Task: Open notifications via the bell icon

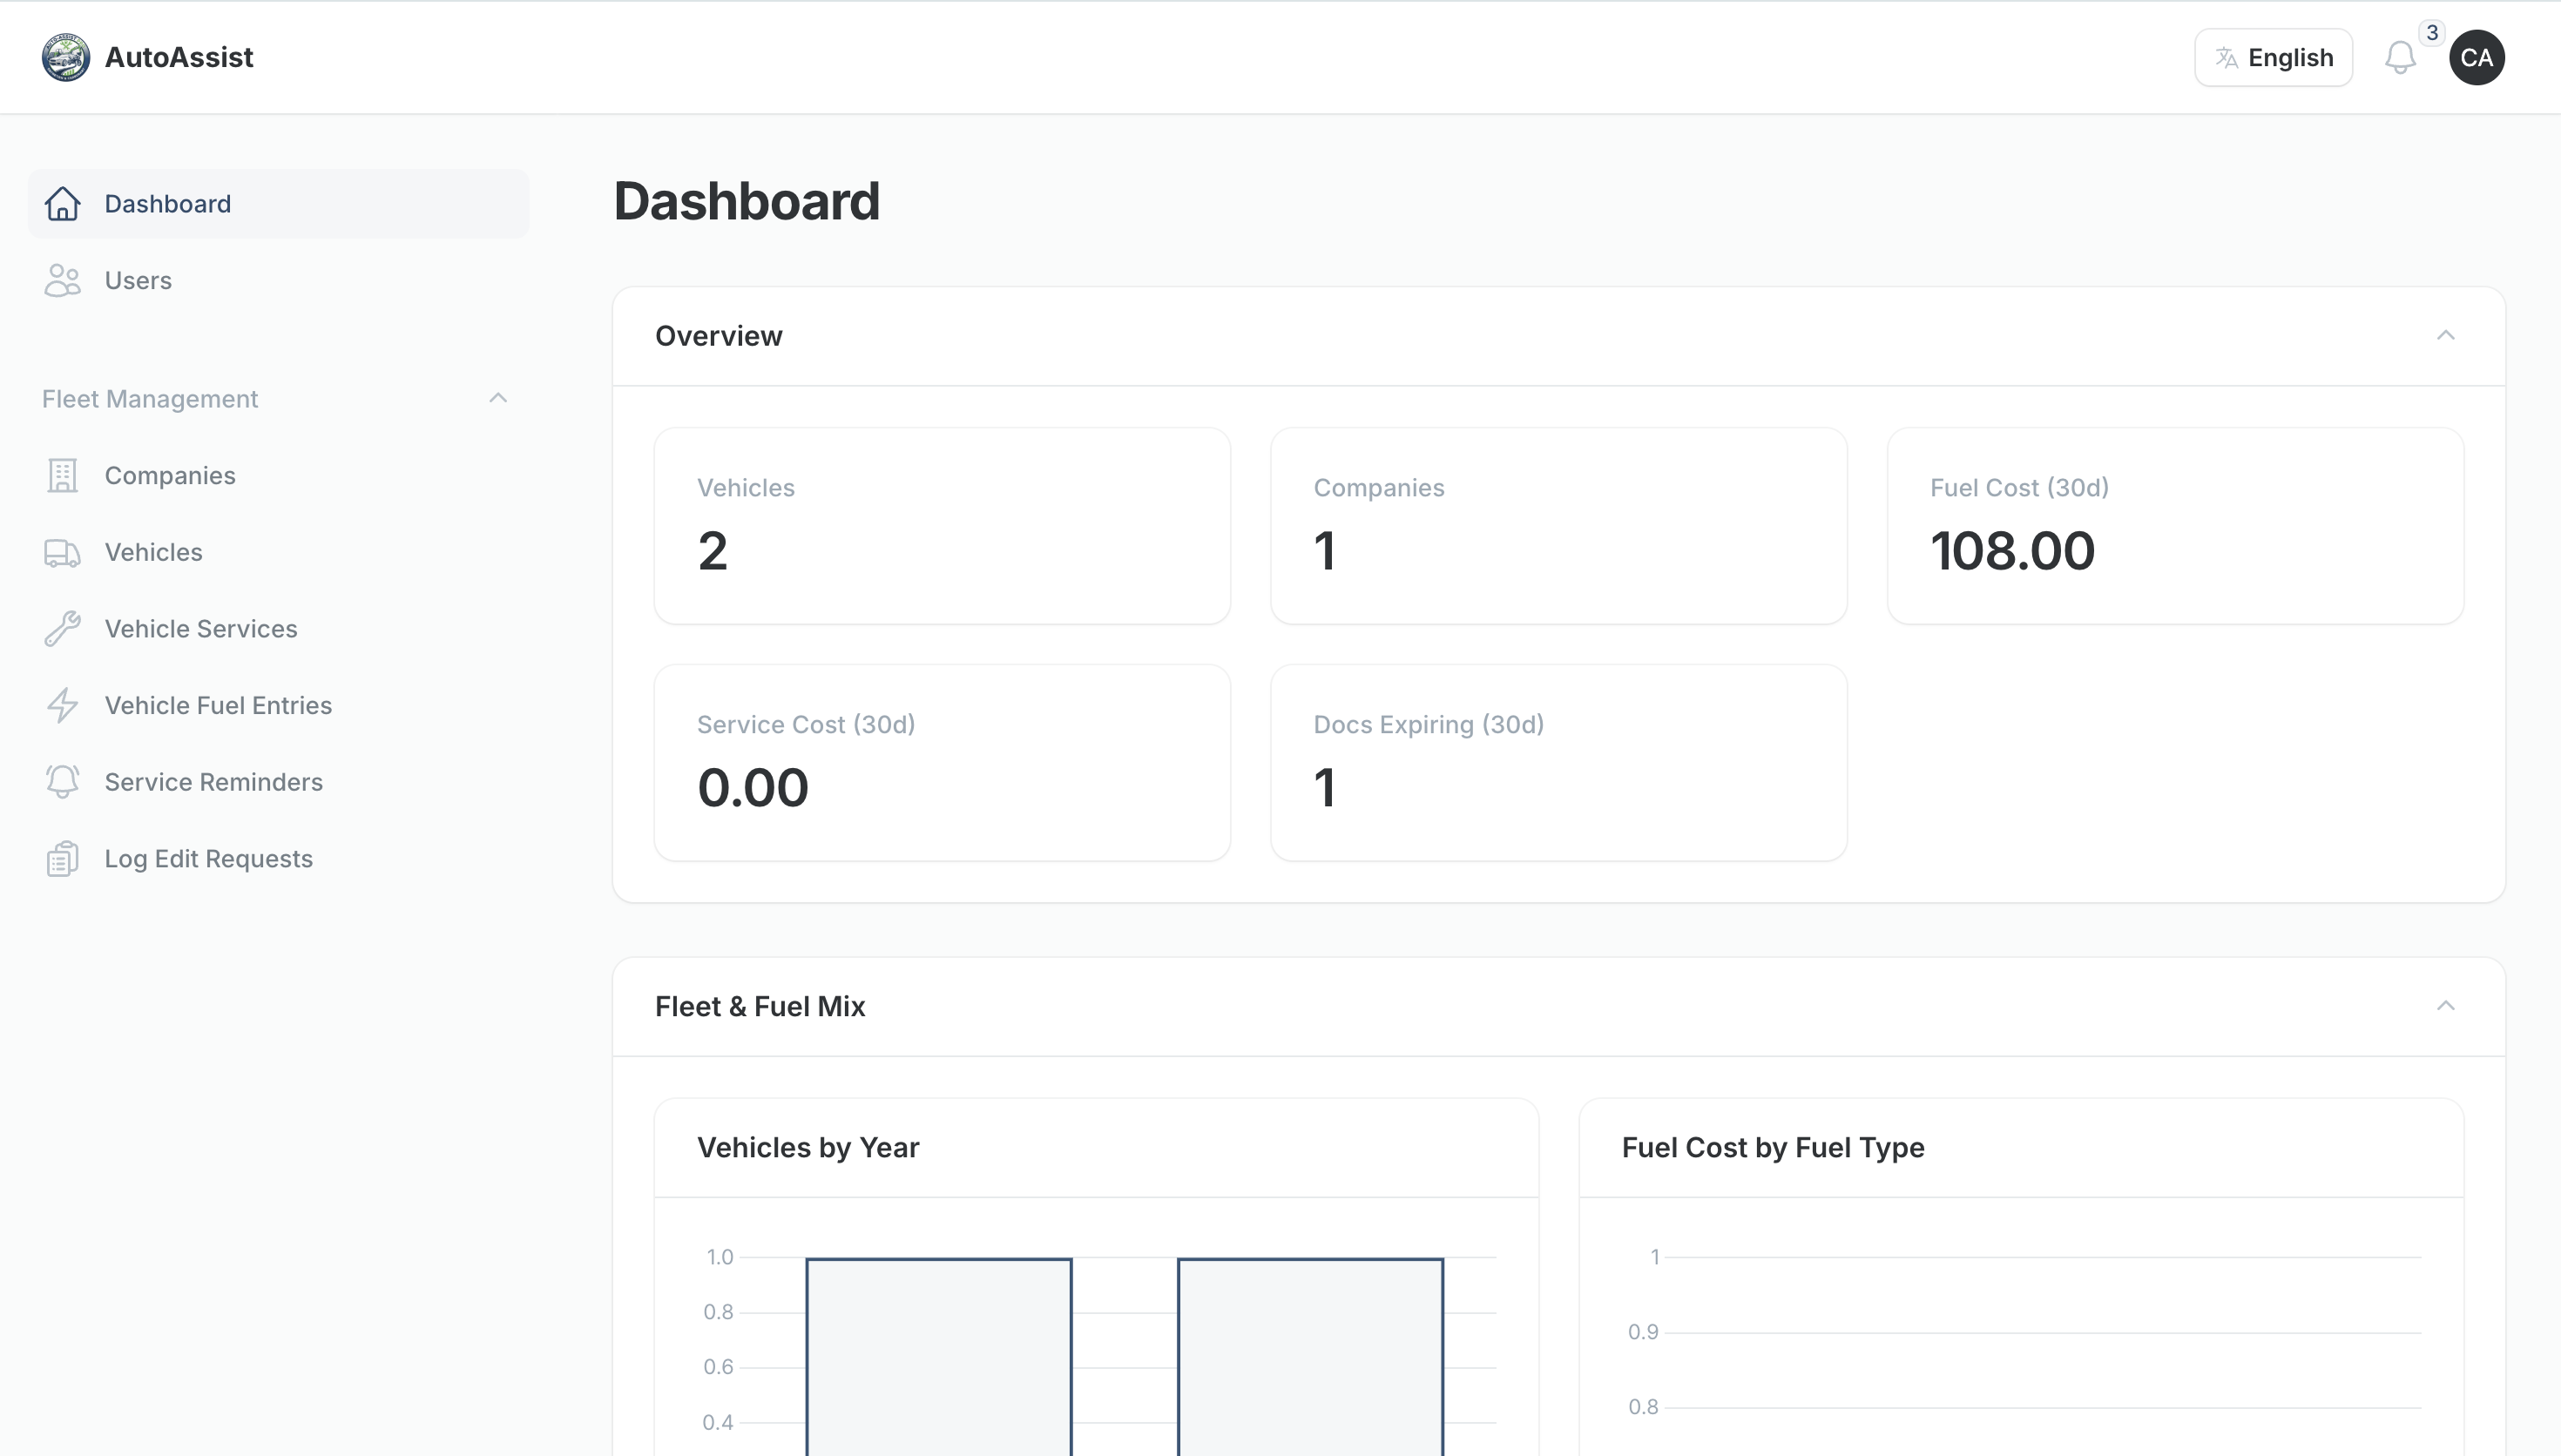Action: coord(2400,57)
